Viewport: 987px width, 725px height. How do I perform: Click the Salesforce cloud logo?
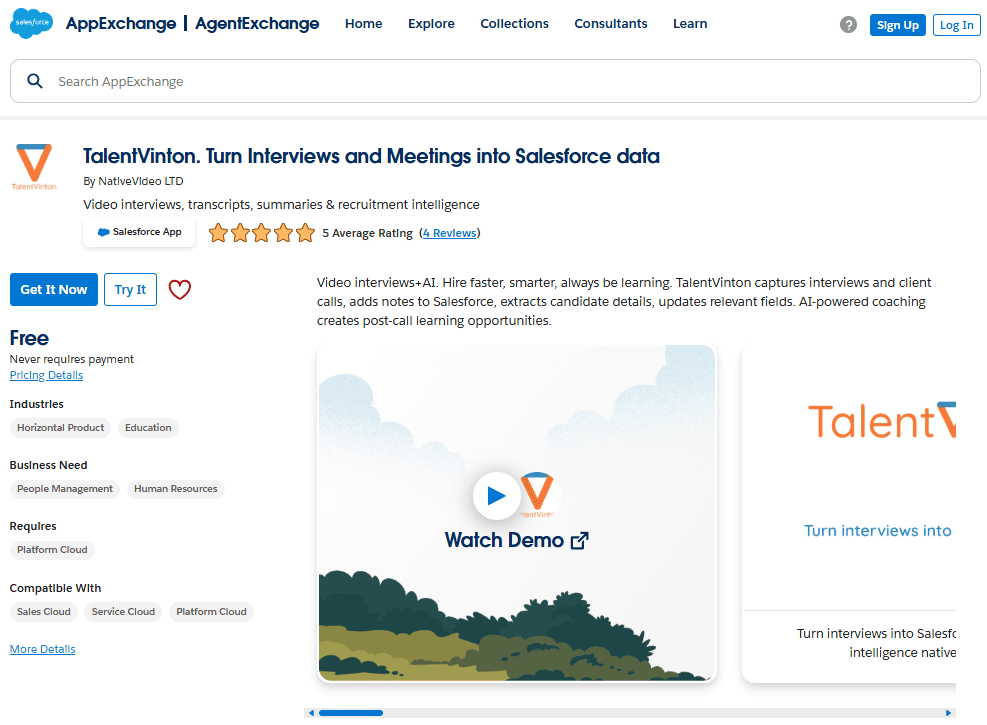pos(31,23)
